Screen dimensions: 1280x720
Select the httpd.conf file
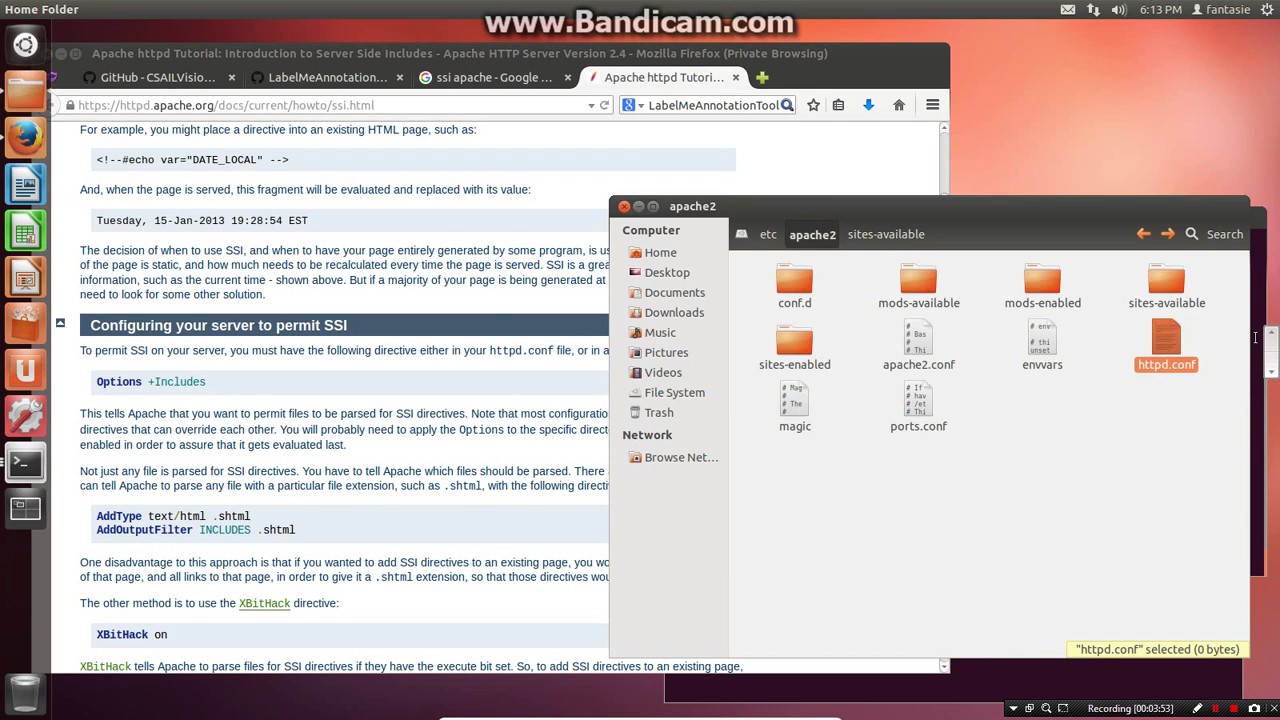click(x=1166, y=346)
